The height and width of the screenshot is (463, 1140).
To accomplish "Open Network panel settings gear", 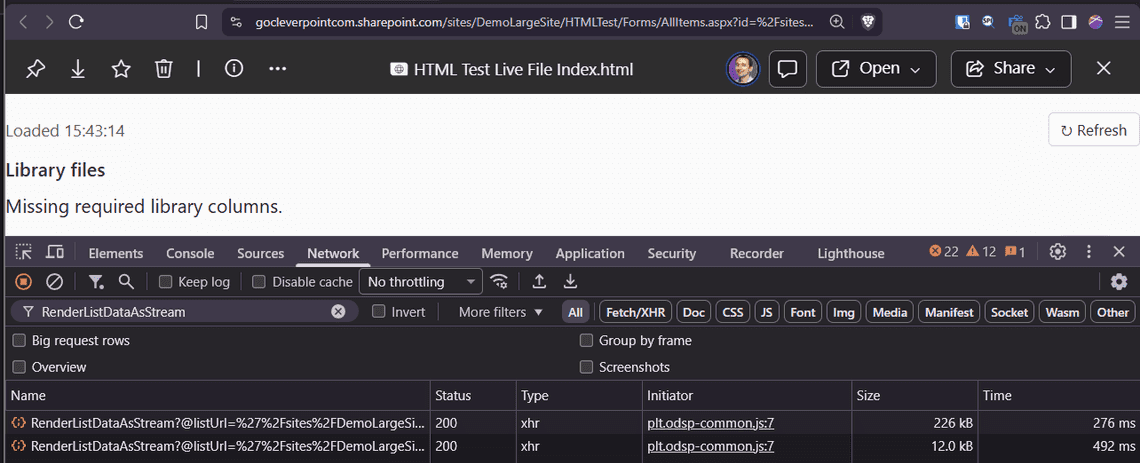I will (x=1119, y=282).
